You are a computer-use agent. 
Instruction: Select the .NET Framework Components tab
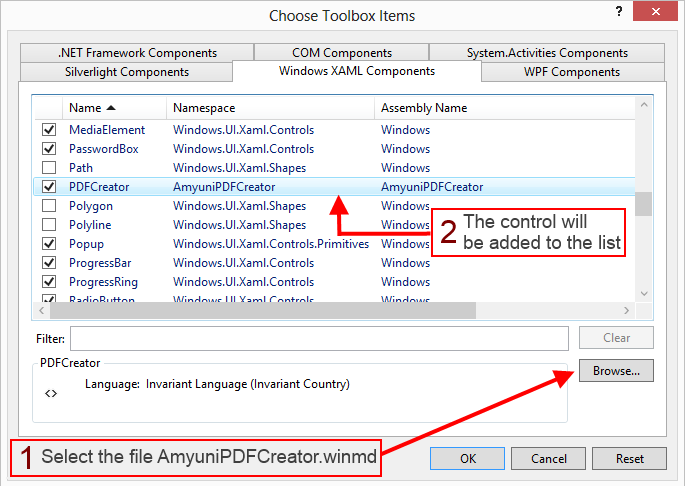tap(137, 53)
